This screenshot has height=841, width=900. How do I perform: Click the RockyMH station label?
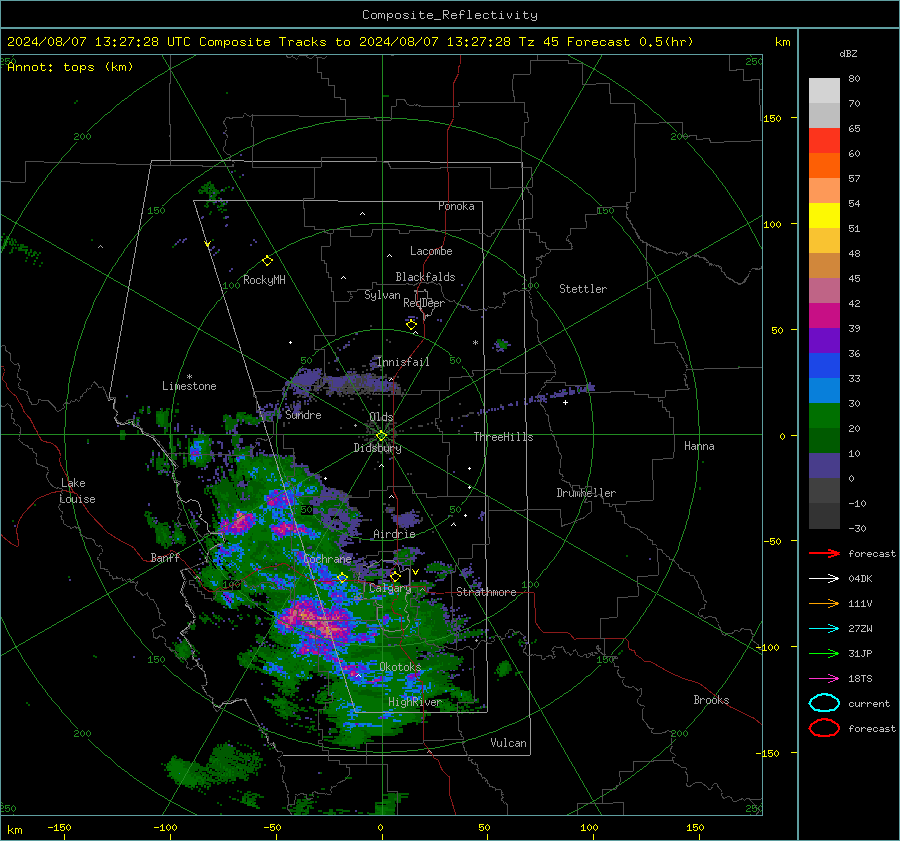point(264,280)
